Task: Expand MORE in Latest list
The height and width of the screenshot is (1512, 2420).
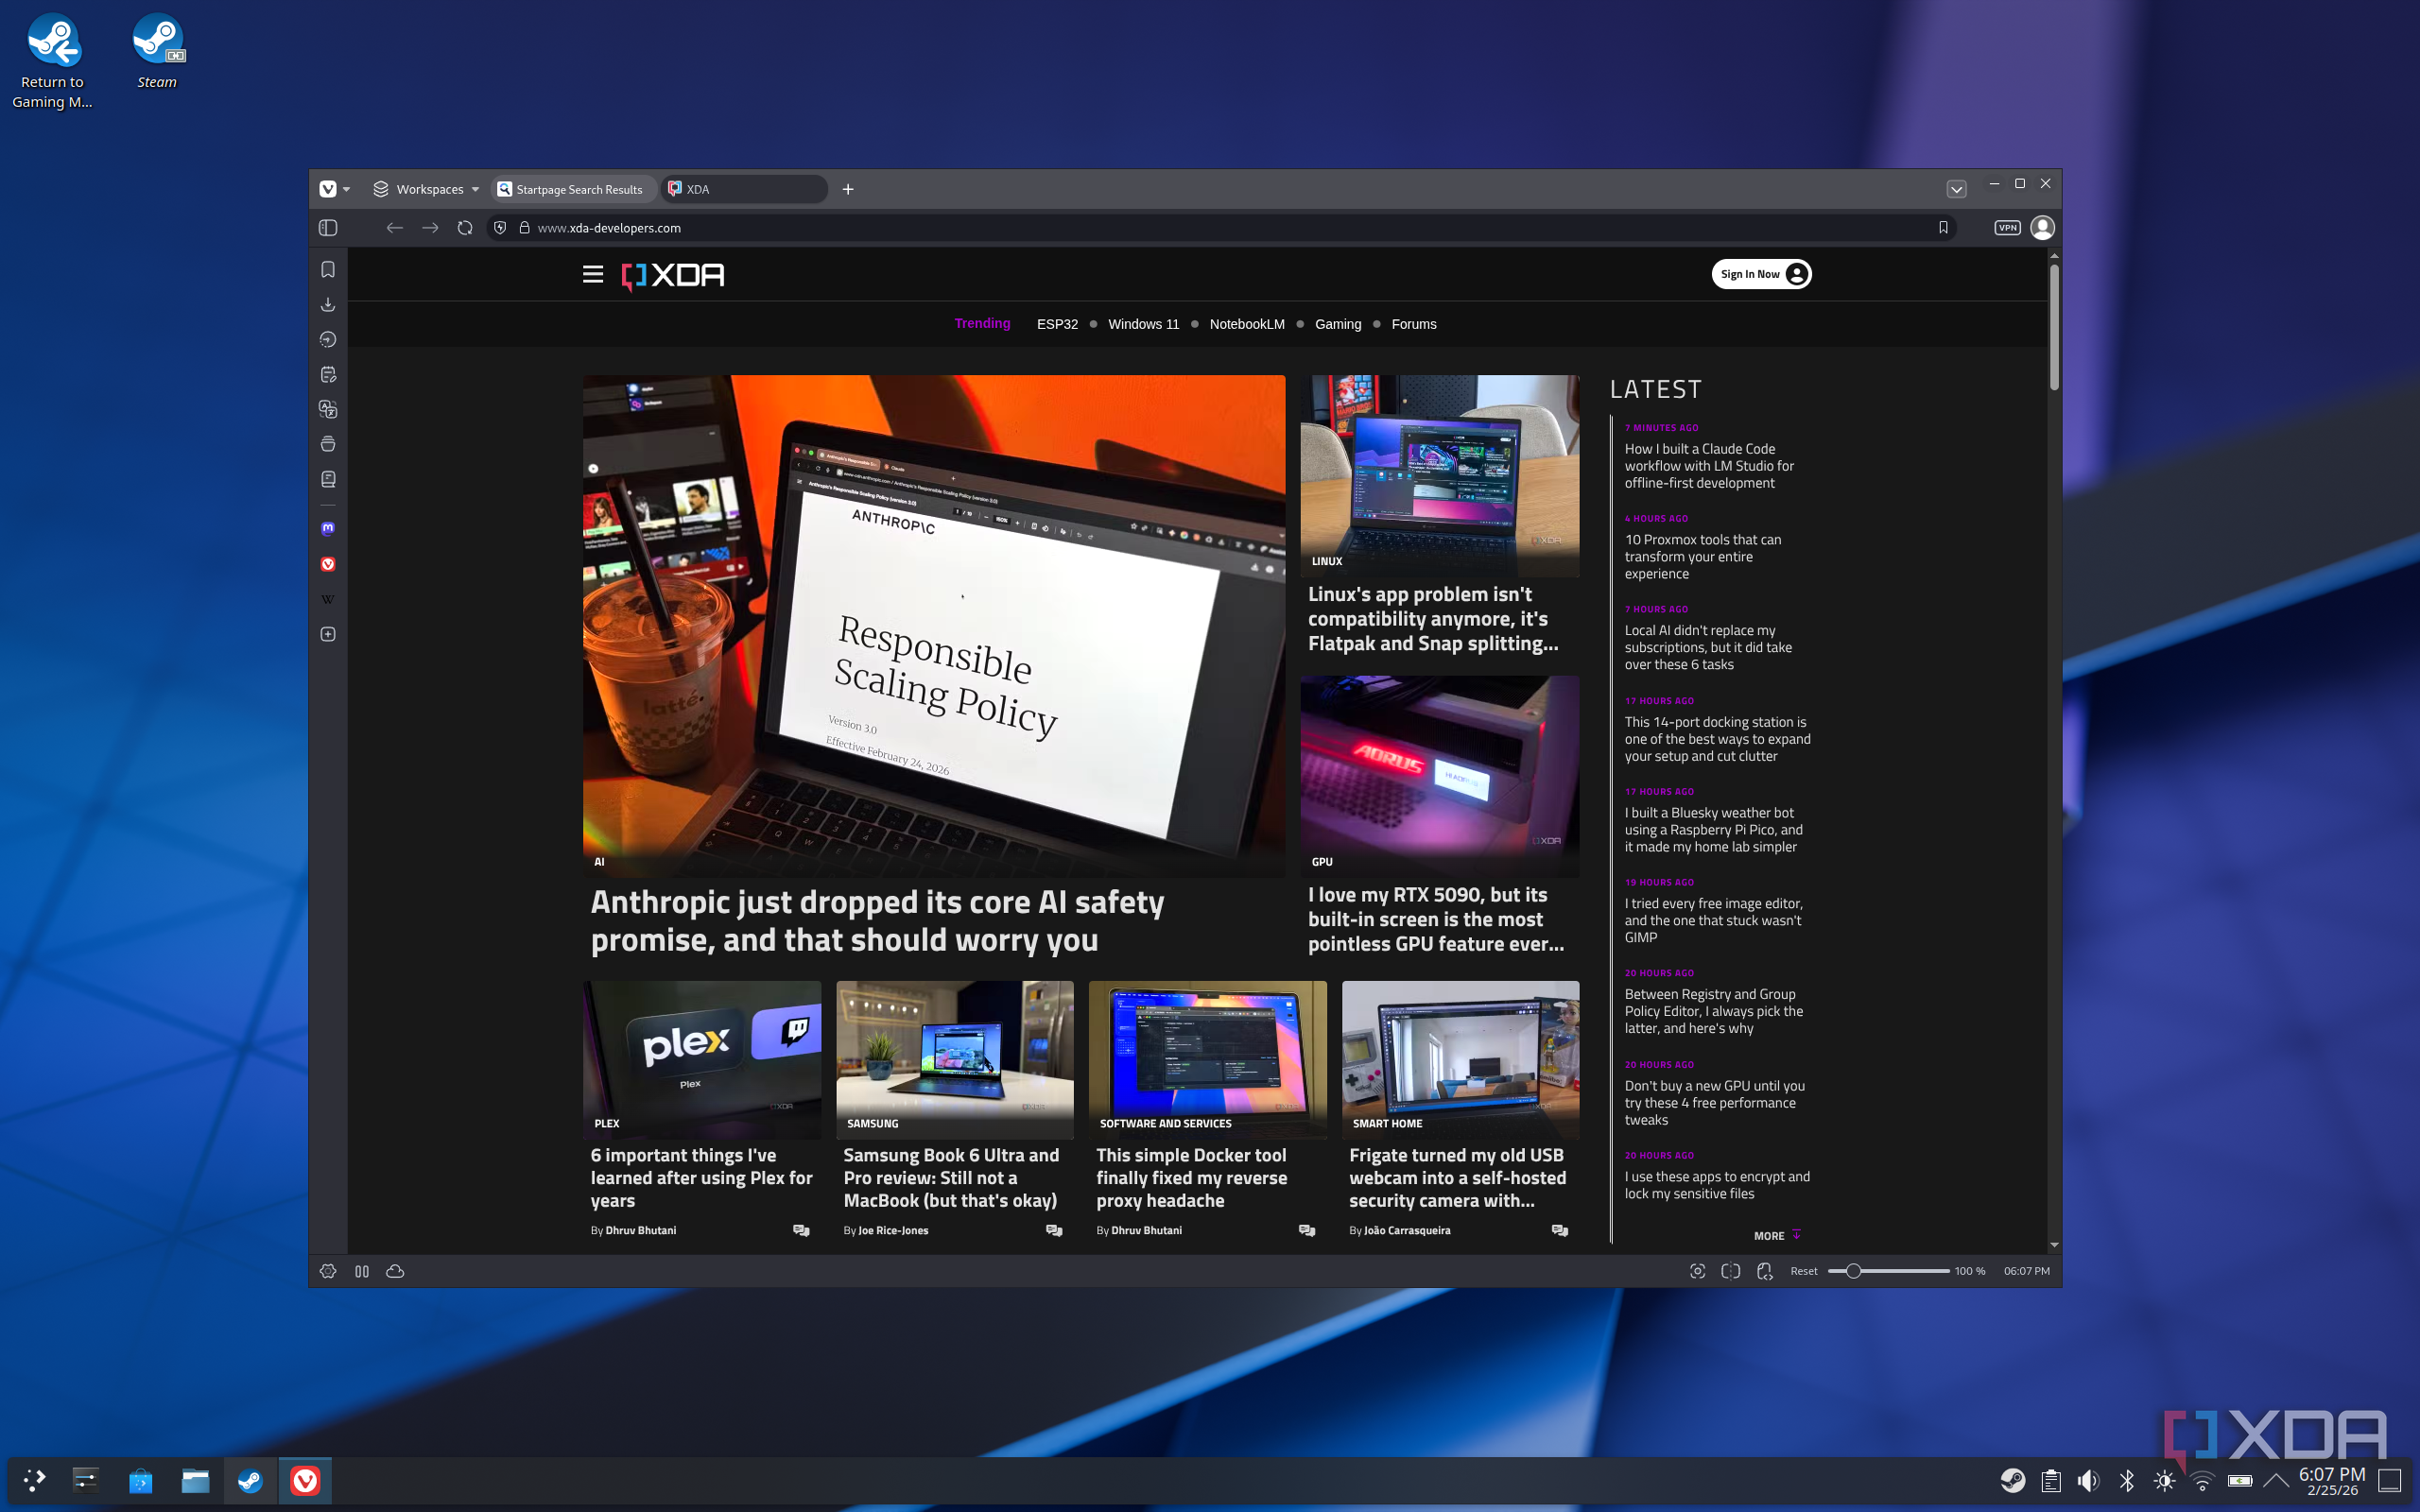Action: pos(1777,1236)
